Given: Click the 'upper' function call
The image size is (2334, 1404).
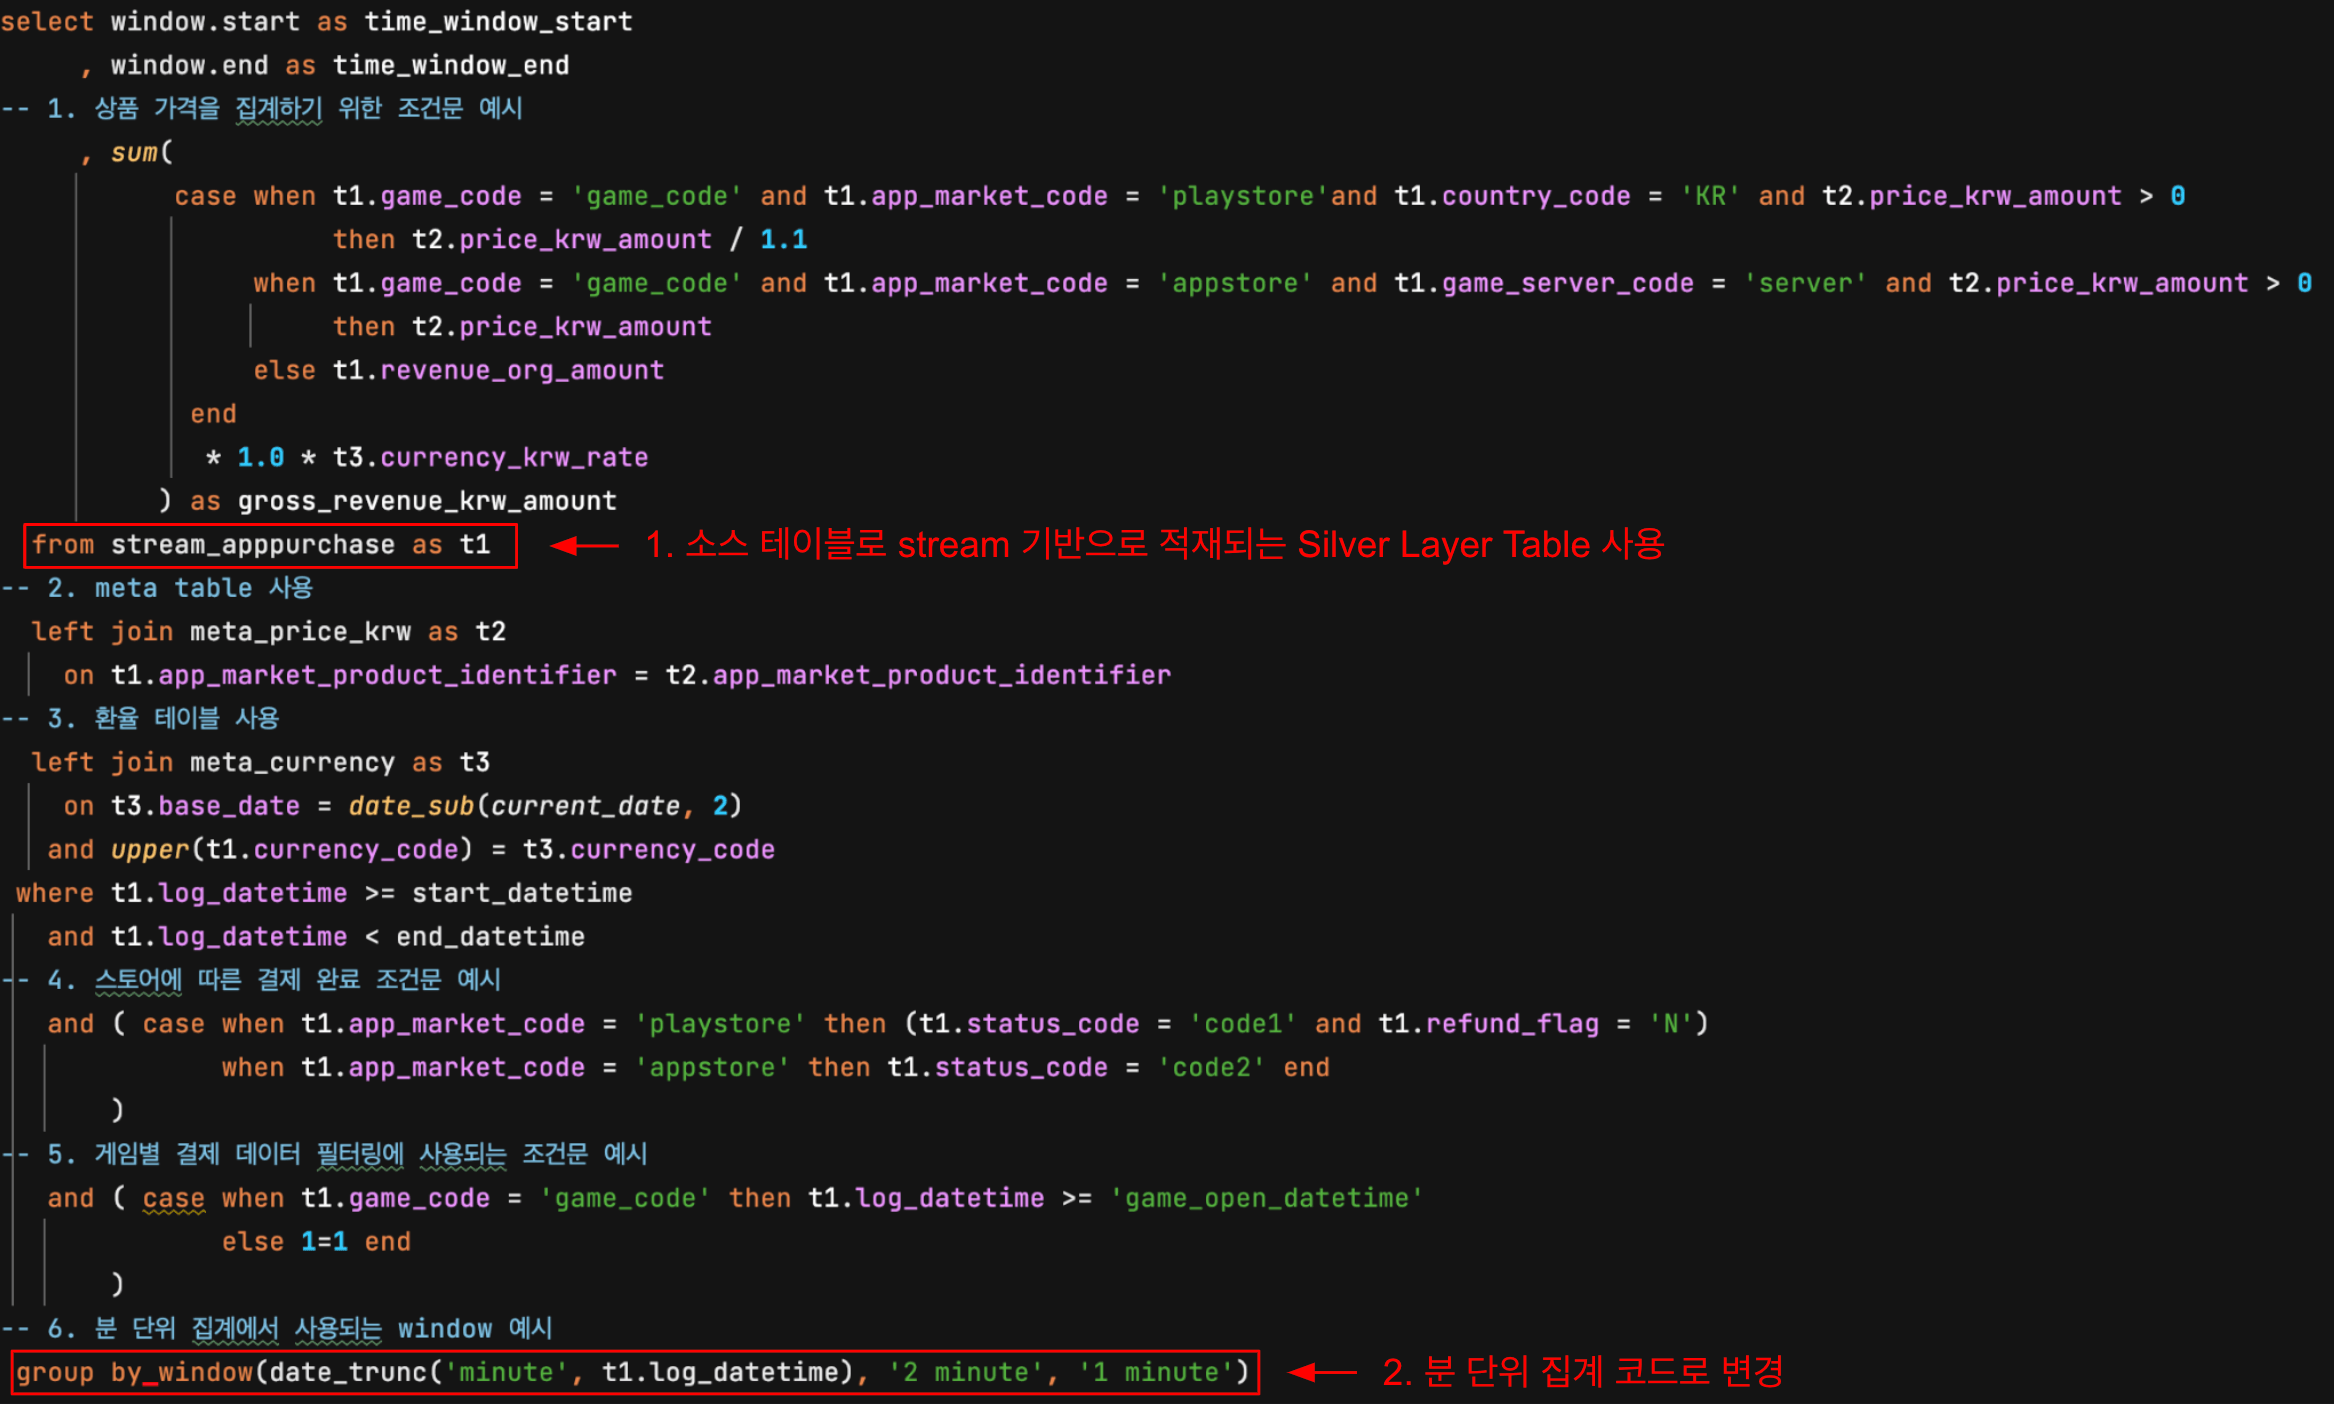Looking at the screenshot, I should [150, 849].
